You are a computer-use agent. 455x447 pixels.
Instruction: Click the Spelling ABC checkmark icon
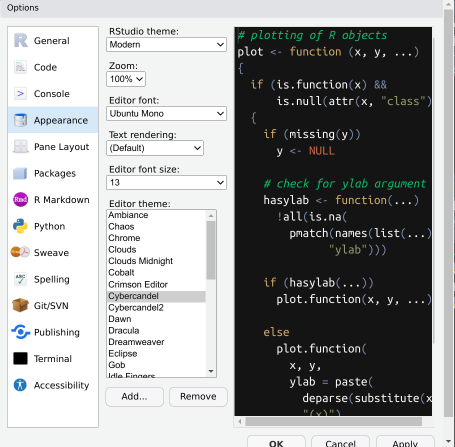[x=20, y=279]
